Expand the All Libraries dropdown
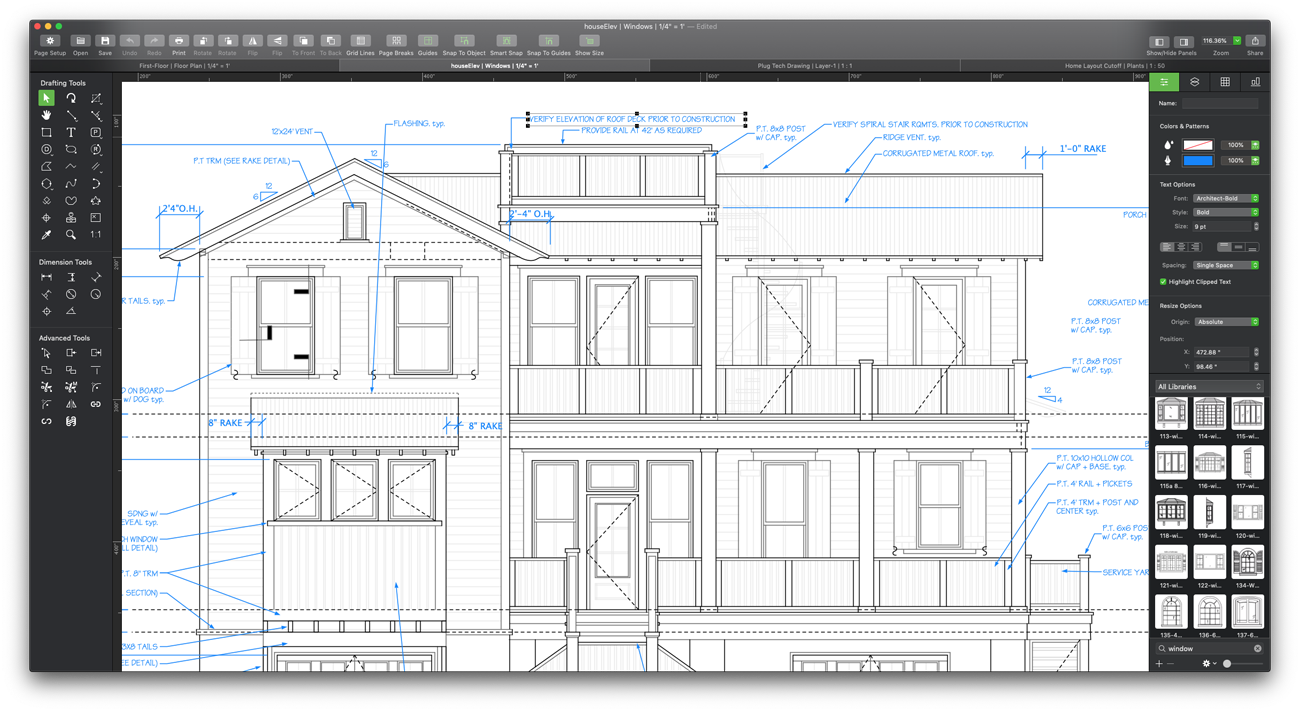This screenshot has width=1300, height=711. (x=1209, y=386)
